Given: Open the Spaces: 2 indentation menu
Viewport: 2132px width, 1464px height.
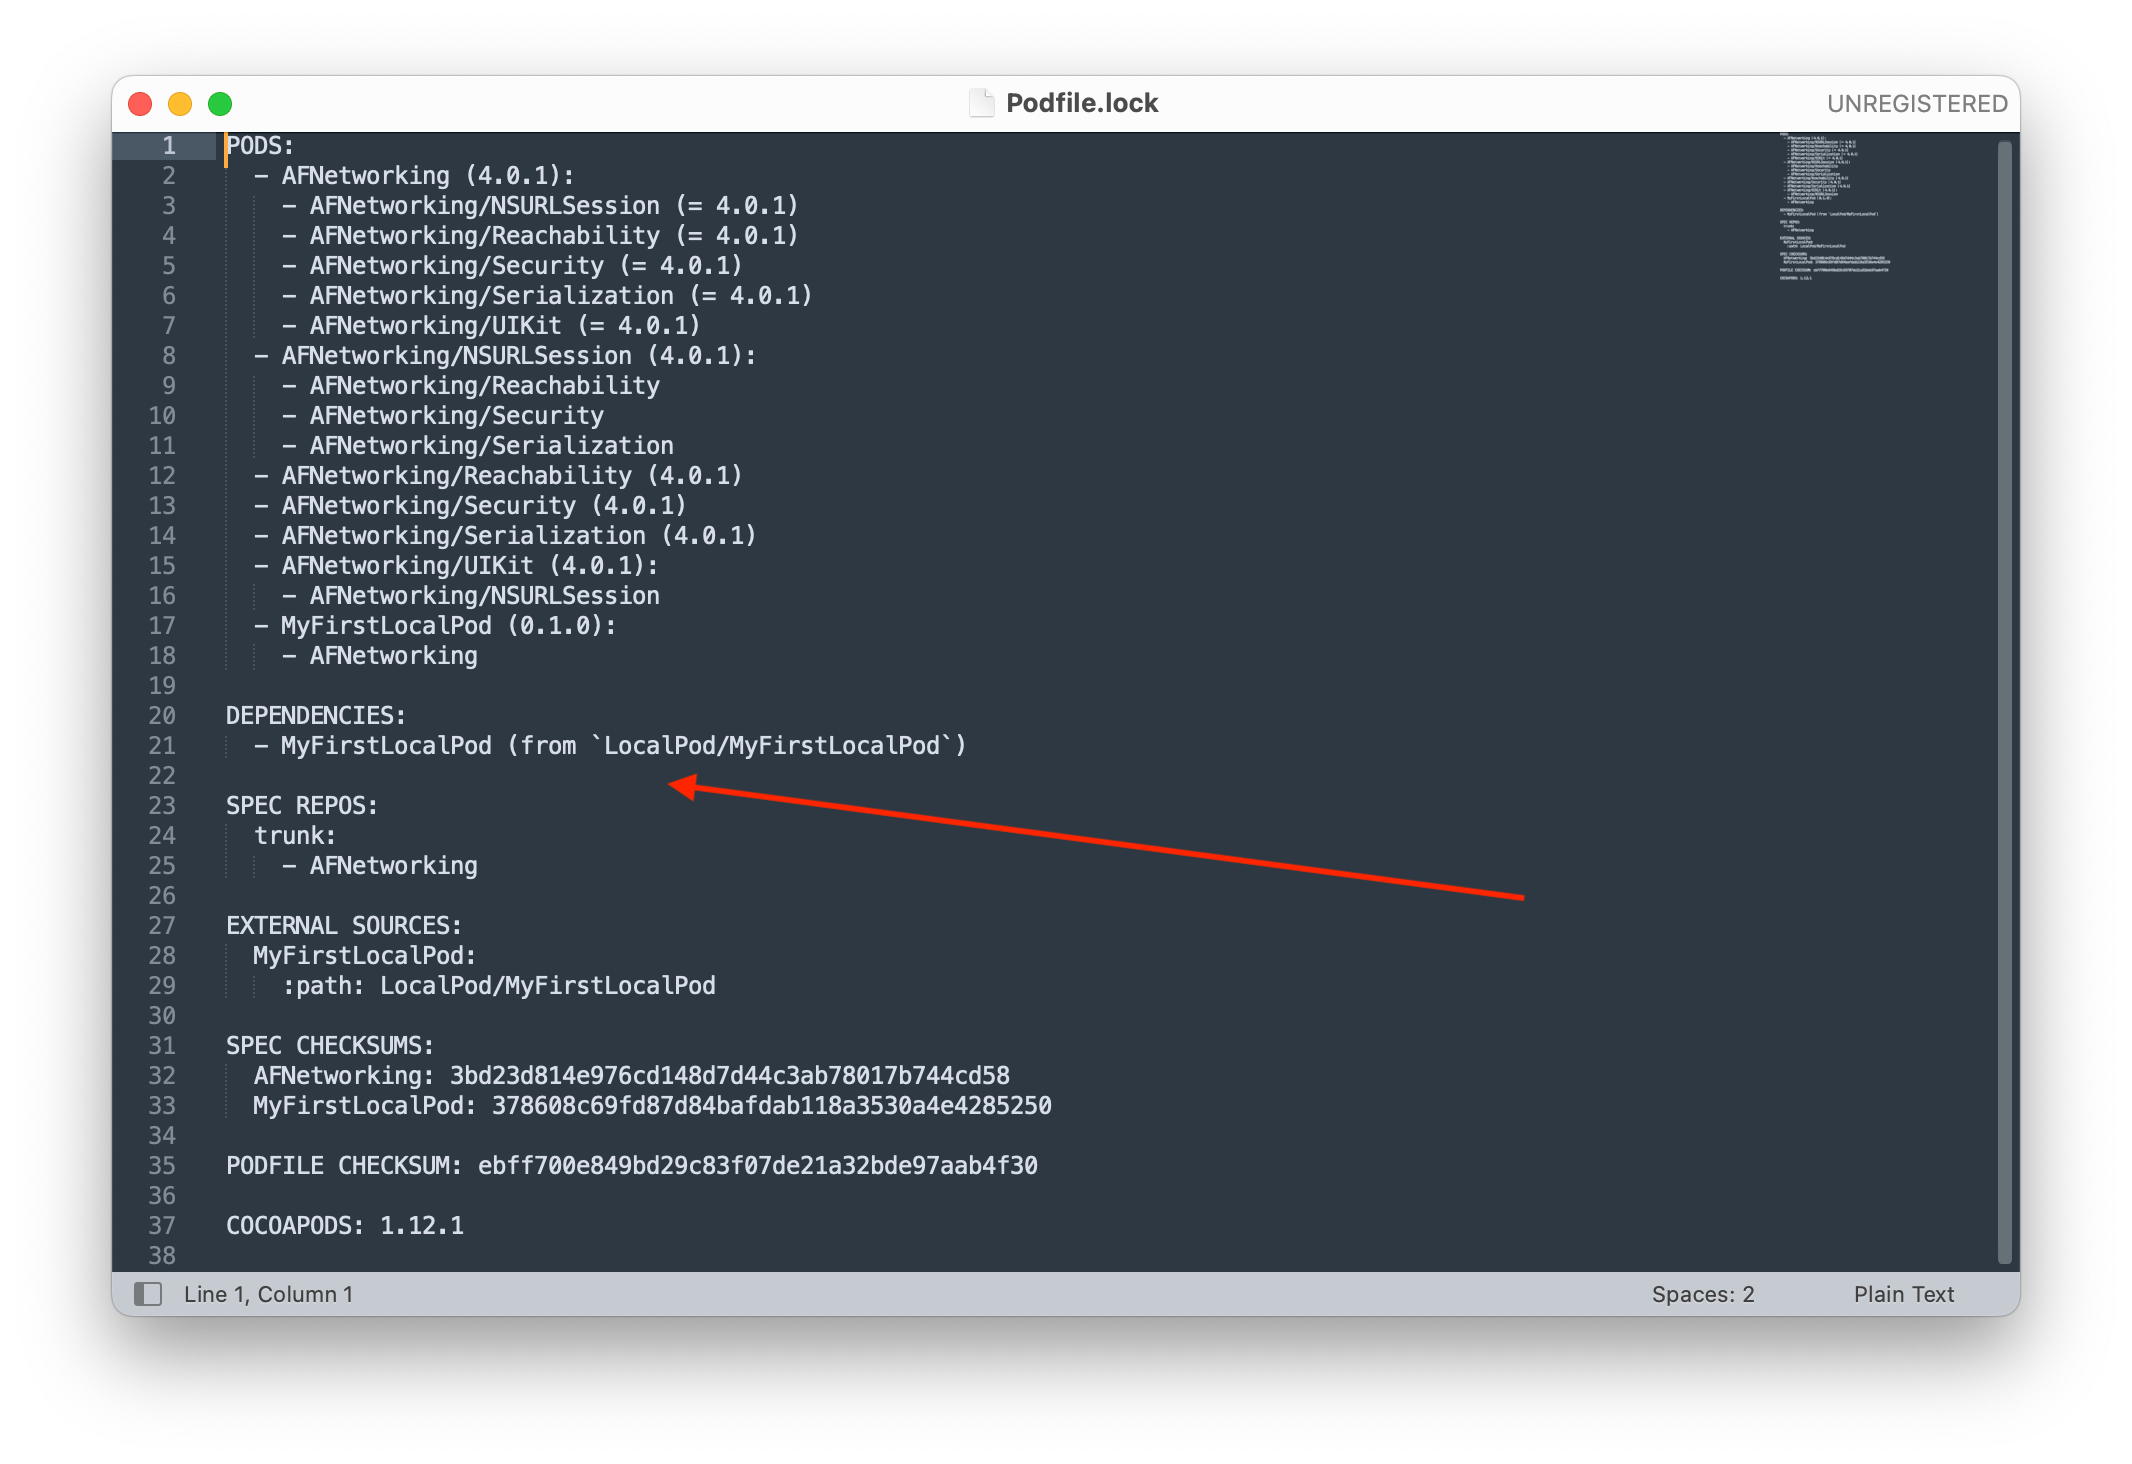Looking at the screenshot, I should (x=1703, y=1294).
